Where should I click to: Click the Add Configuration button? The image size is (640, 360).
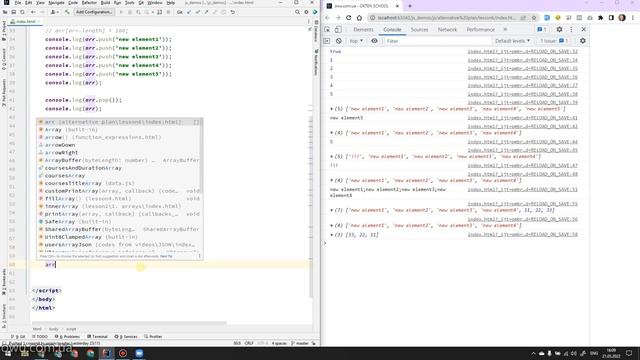pos(94,12)
